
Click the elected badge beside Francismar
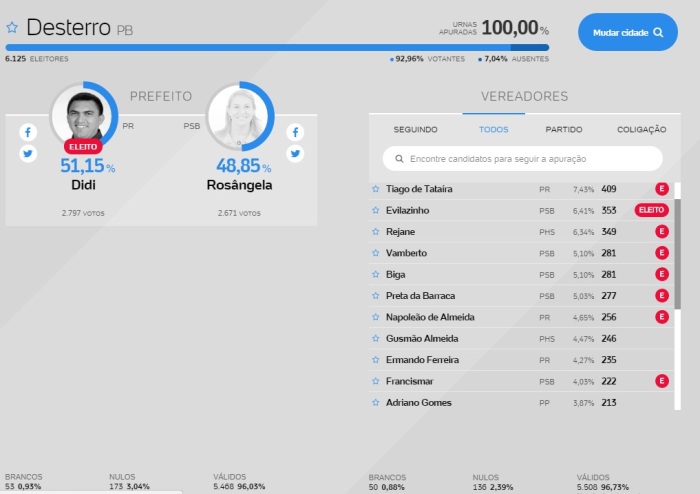(661, 381)
